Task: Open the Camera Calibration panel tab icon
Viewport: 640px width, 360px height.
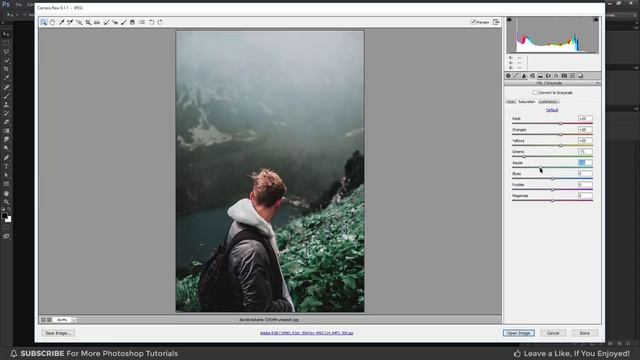Action: (x=564, y=76)
